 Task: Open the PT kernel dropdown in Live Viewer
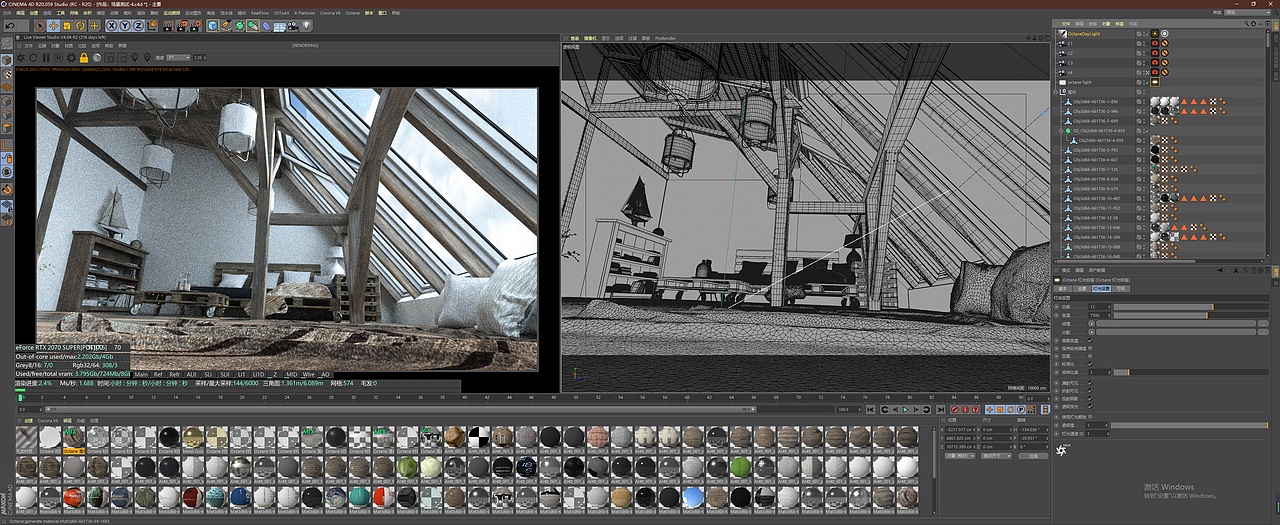pos(178,57)
